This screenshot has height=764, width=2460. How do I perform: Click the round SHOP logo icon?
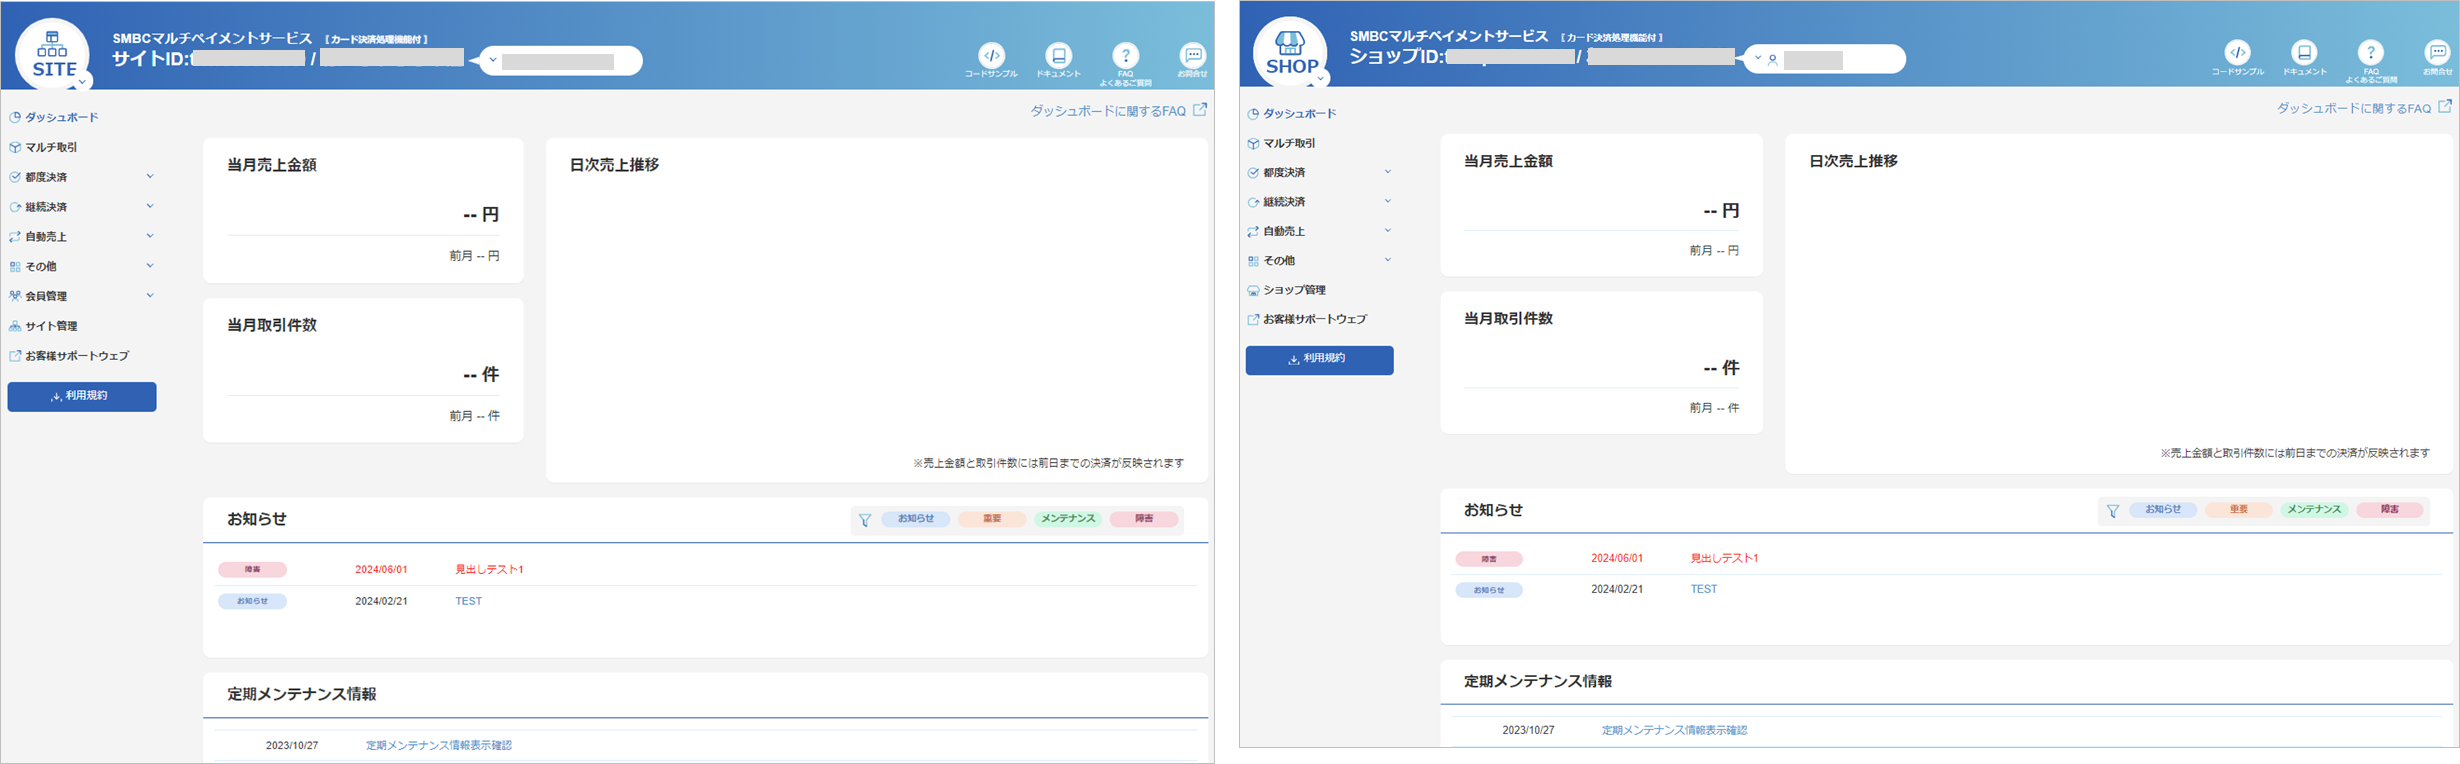pos(1290,52)
